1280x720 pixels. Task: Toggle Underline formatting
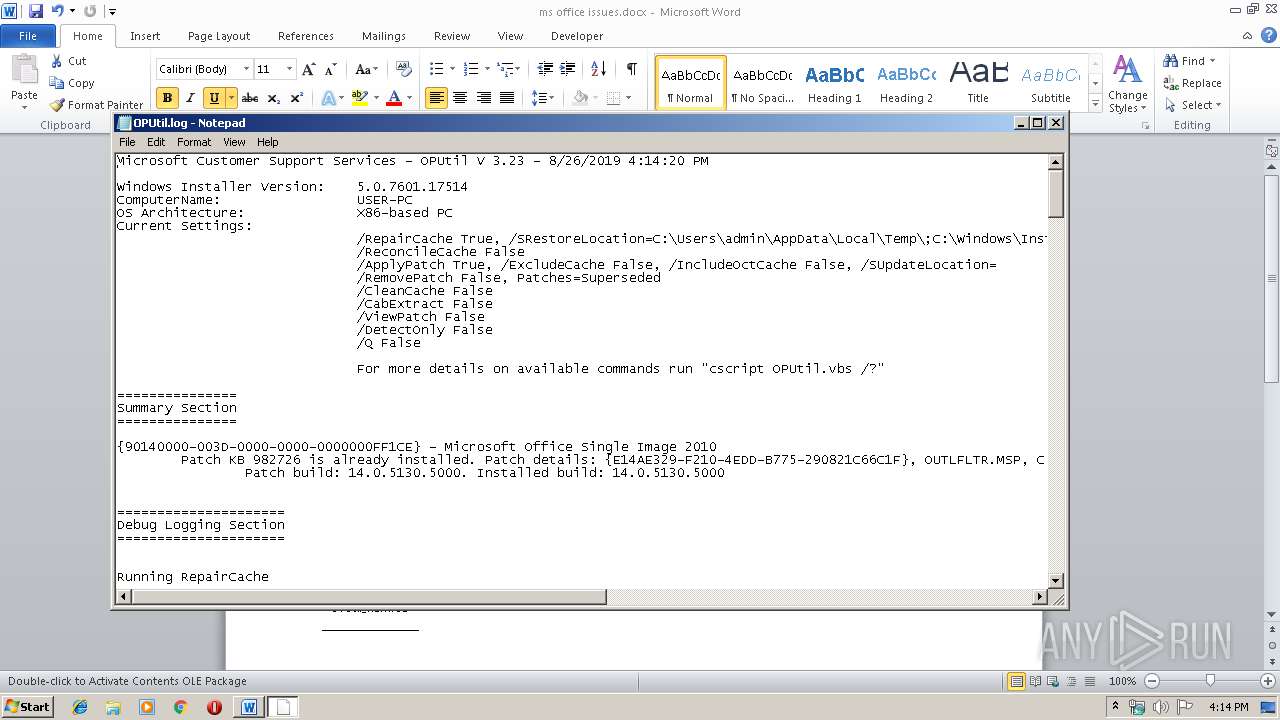213,98
